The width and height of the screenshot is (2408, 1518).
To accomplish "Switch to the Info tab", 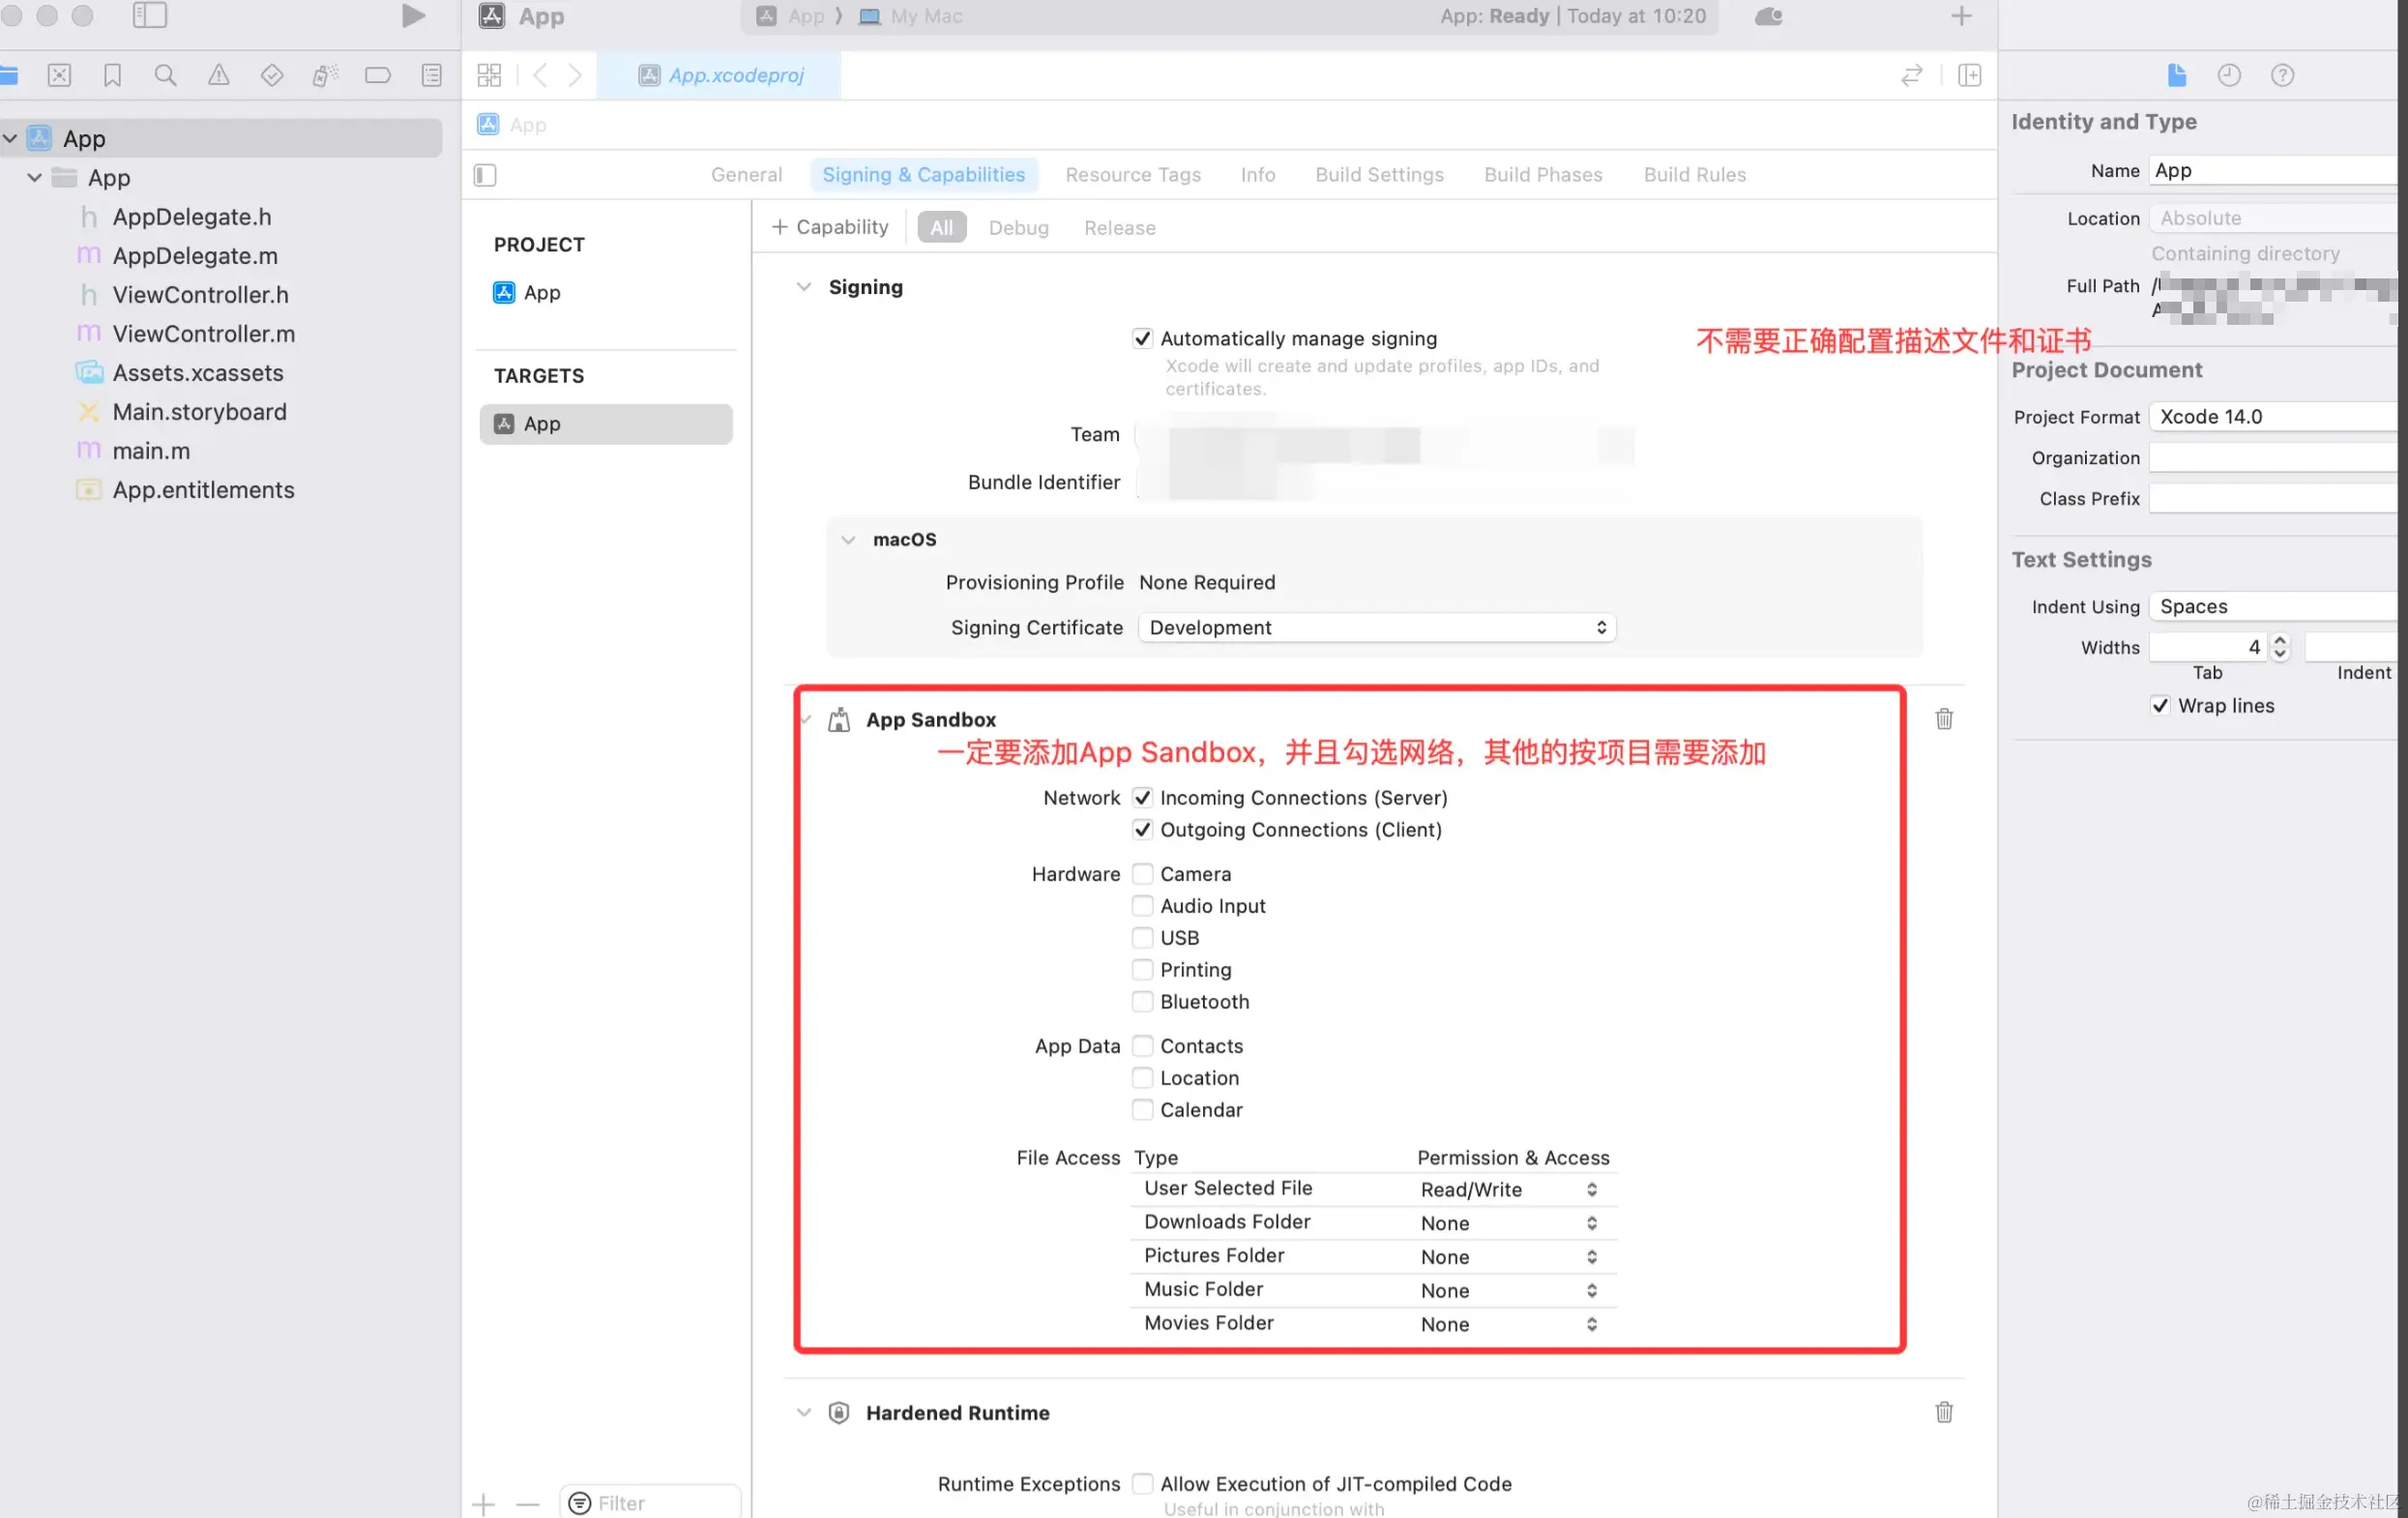I will [x=1257, y=174].
